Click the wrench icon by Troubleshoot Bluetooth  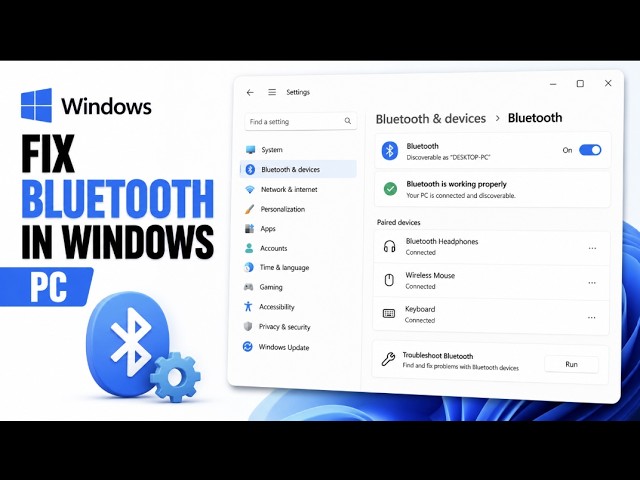coord(388,359)
